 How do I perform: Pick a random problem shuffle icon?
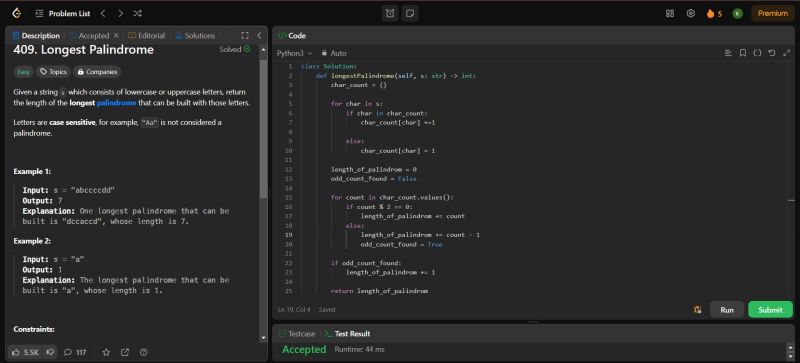137,14
